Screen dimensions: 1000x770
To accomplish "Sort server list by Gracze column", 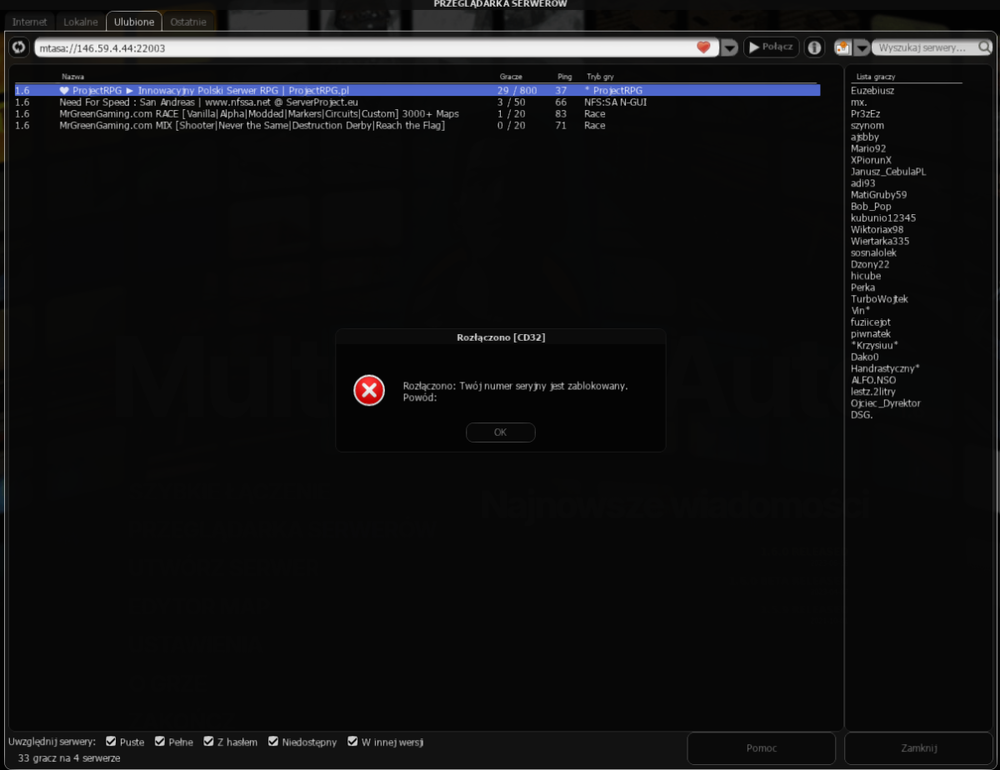I will (511, 77).
